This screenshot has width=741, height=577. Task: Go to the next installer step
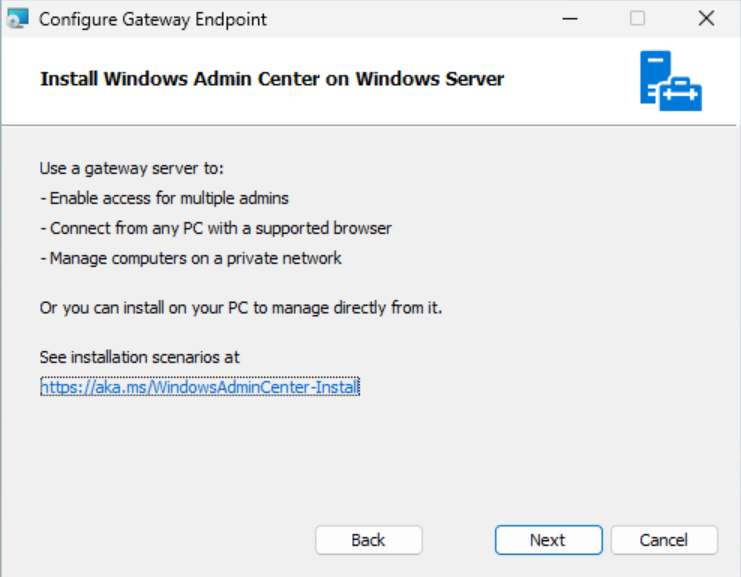pyautogui.click(x=548, y=540)
